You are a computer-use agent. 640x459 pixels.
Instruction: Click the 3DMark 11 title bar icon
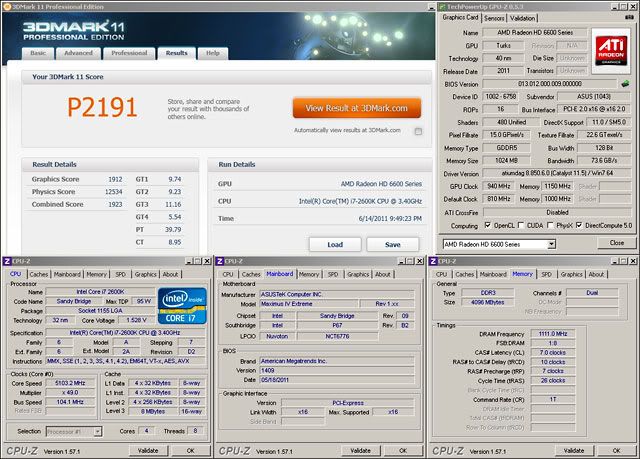[7, 7]
